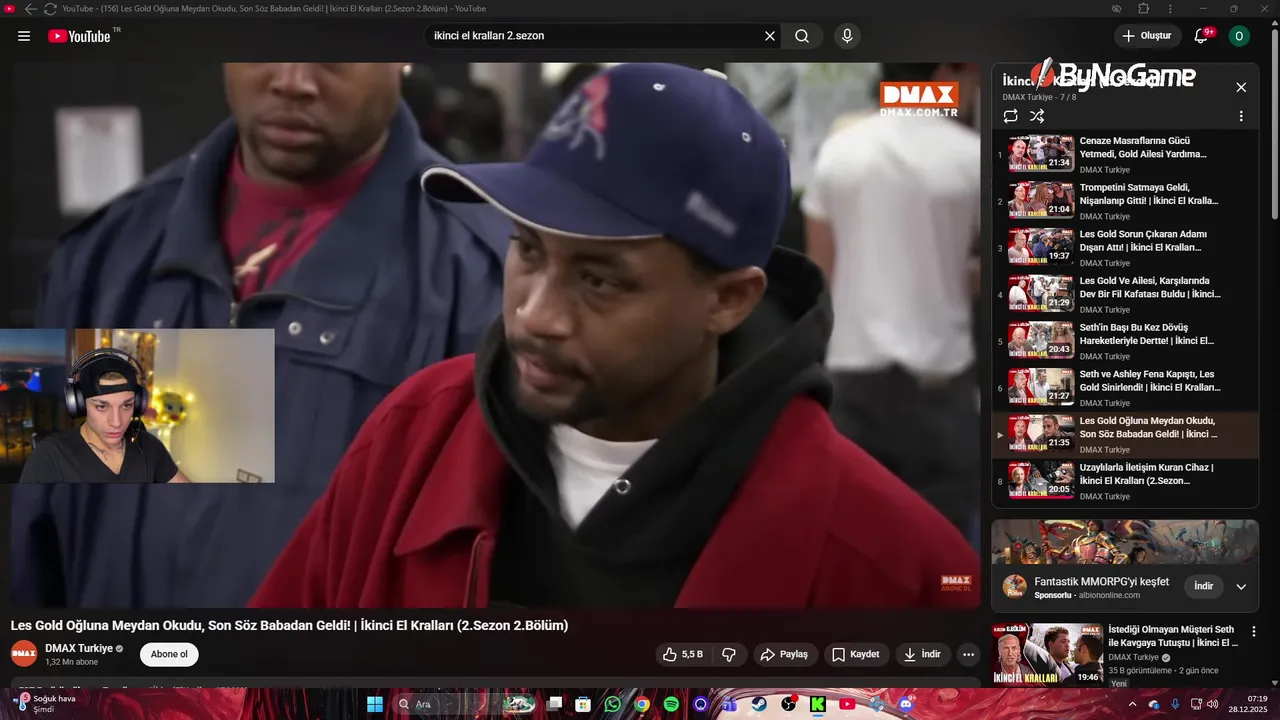Click the video player to pause
1280x720 pixels.
496,335
